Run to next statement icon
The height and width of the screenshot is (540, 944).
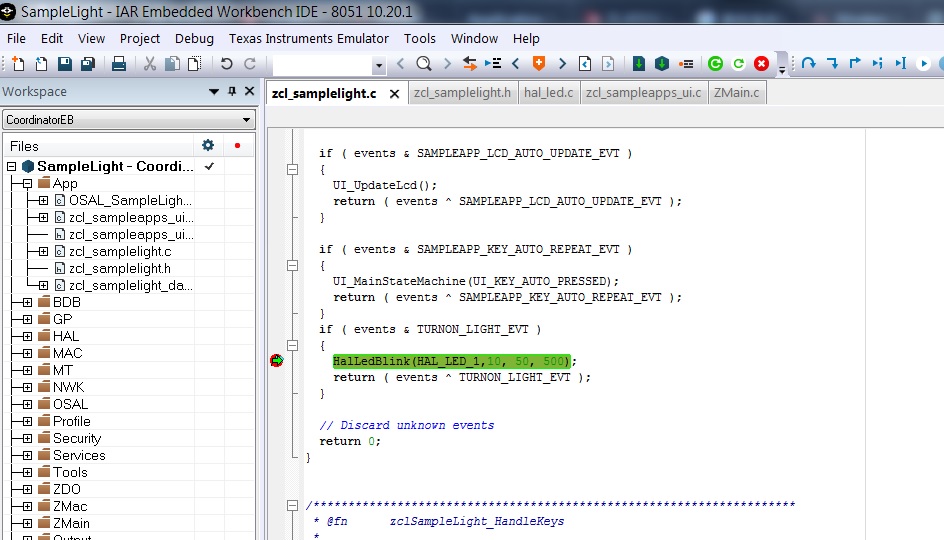878,63
